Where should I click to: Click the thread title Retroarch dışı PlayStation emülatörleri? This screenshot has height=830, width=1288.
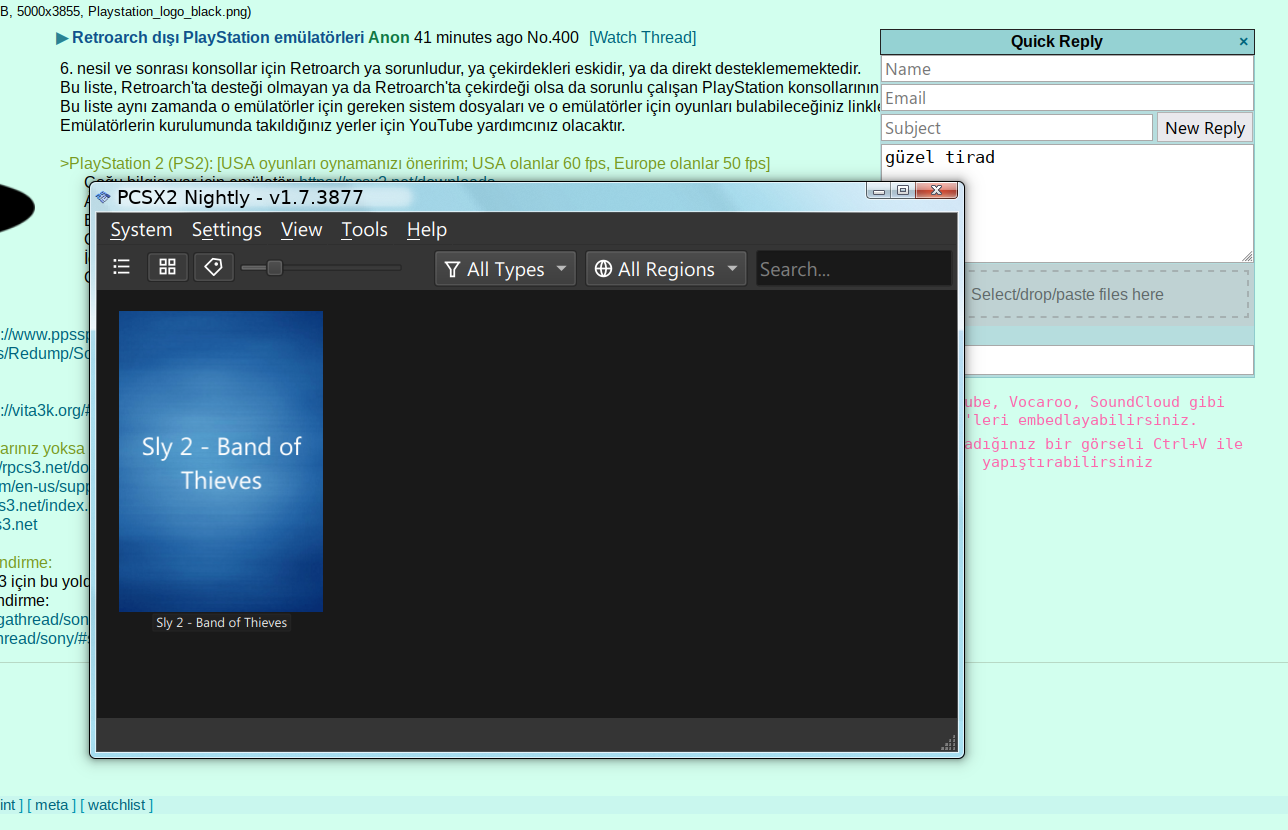[218, 38]
